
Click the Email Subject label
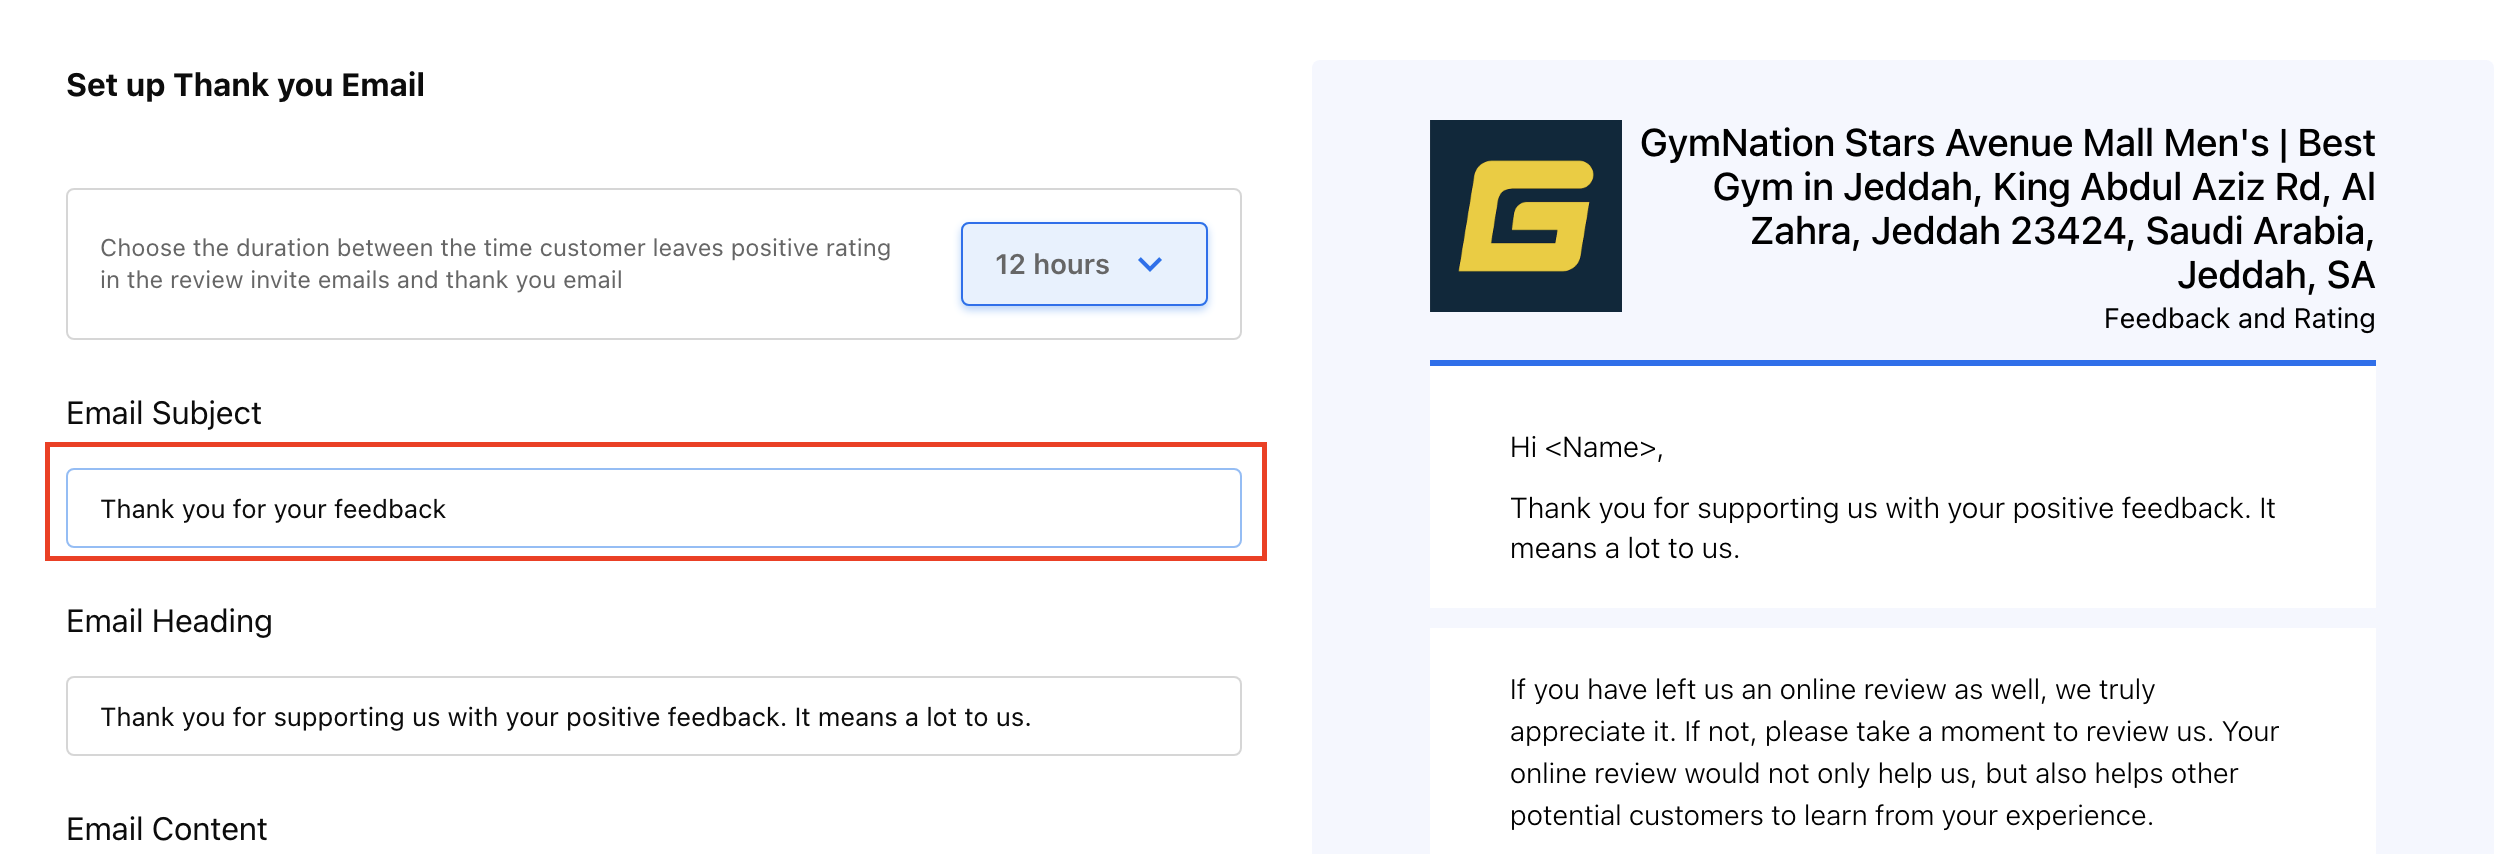[x=163, y=413]
